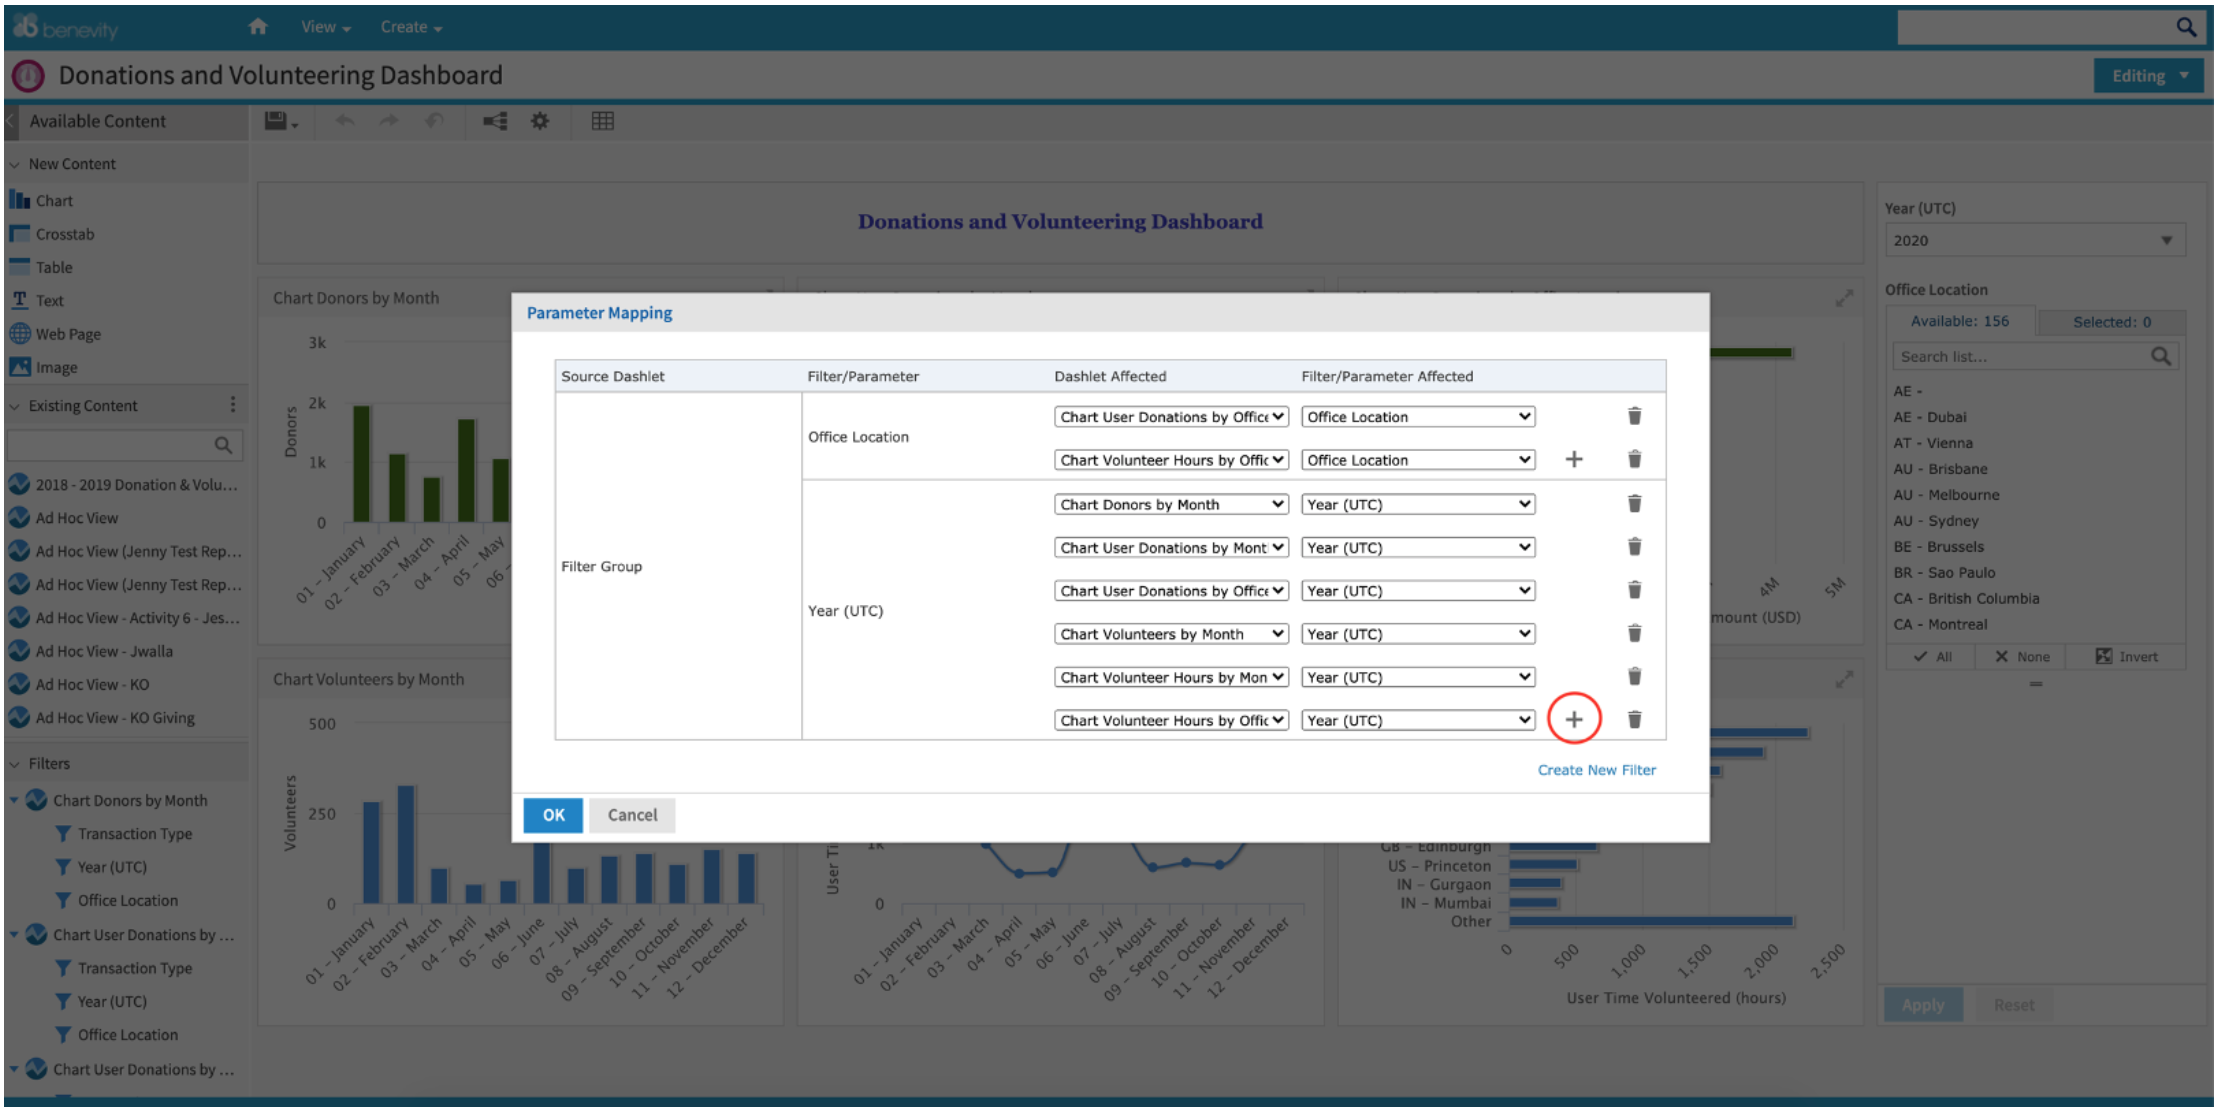Viewport: 2222px width, 1116px height.
Task: Collapse Chart Donors by Month filter tree
Action: click(x=15, y=800)
